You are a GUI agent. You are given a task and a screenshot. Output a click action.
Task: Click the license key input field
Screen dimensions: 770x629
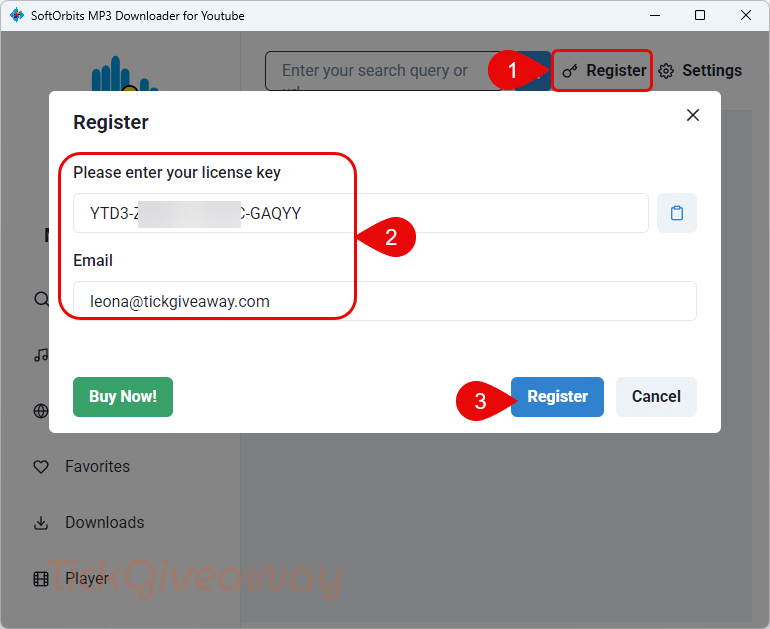pyautogui.click(x=361, y=213)
